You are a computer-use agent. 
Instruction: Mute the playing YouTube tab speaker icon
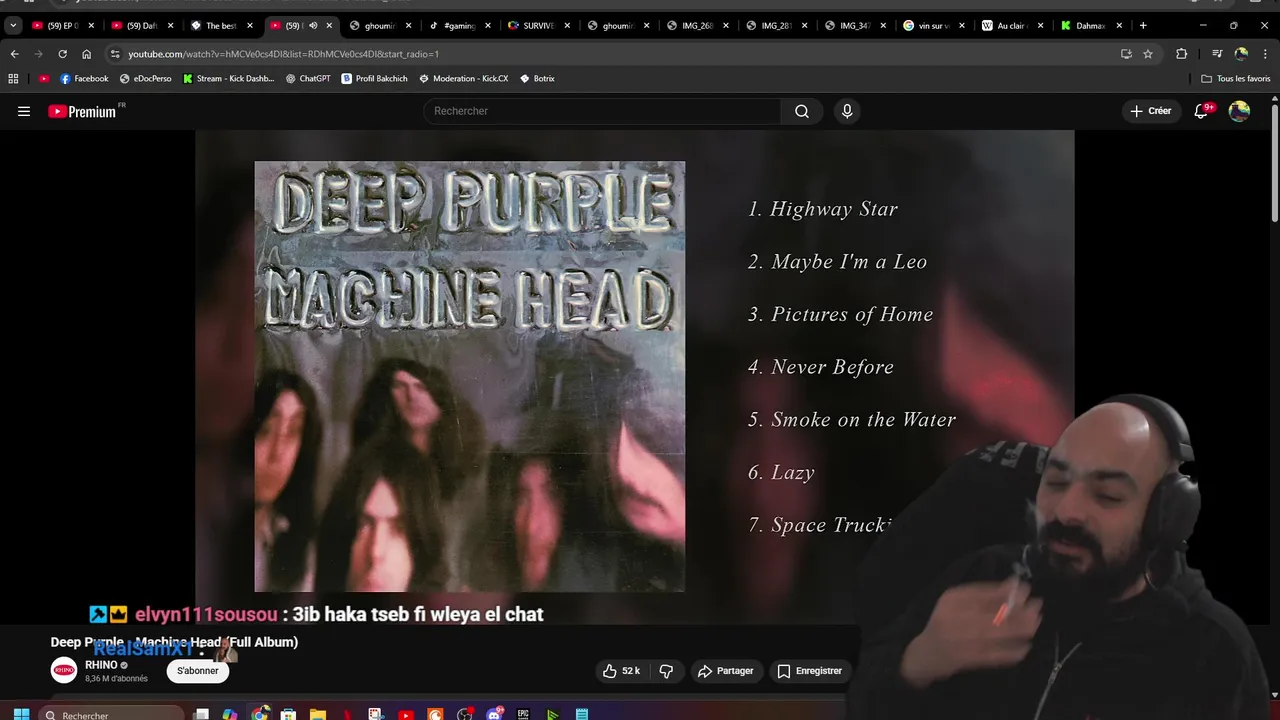click(313, 26)
